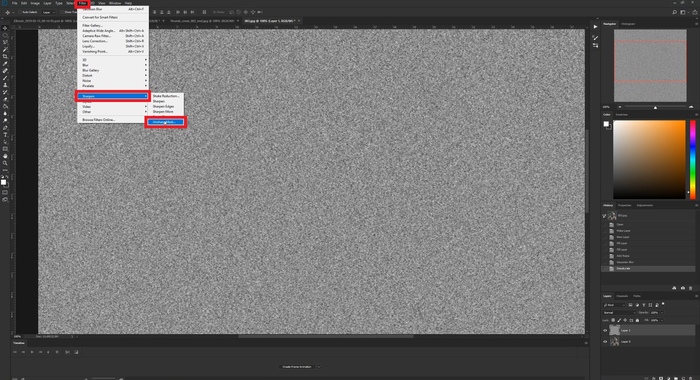Open the Create Frame Animation dropdown arrow
Screen dimensions: 700x380
coord(319,367)
